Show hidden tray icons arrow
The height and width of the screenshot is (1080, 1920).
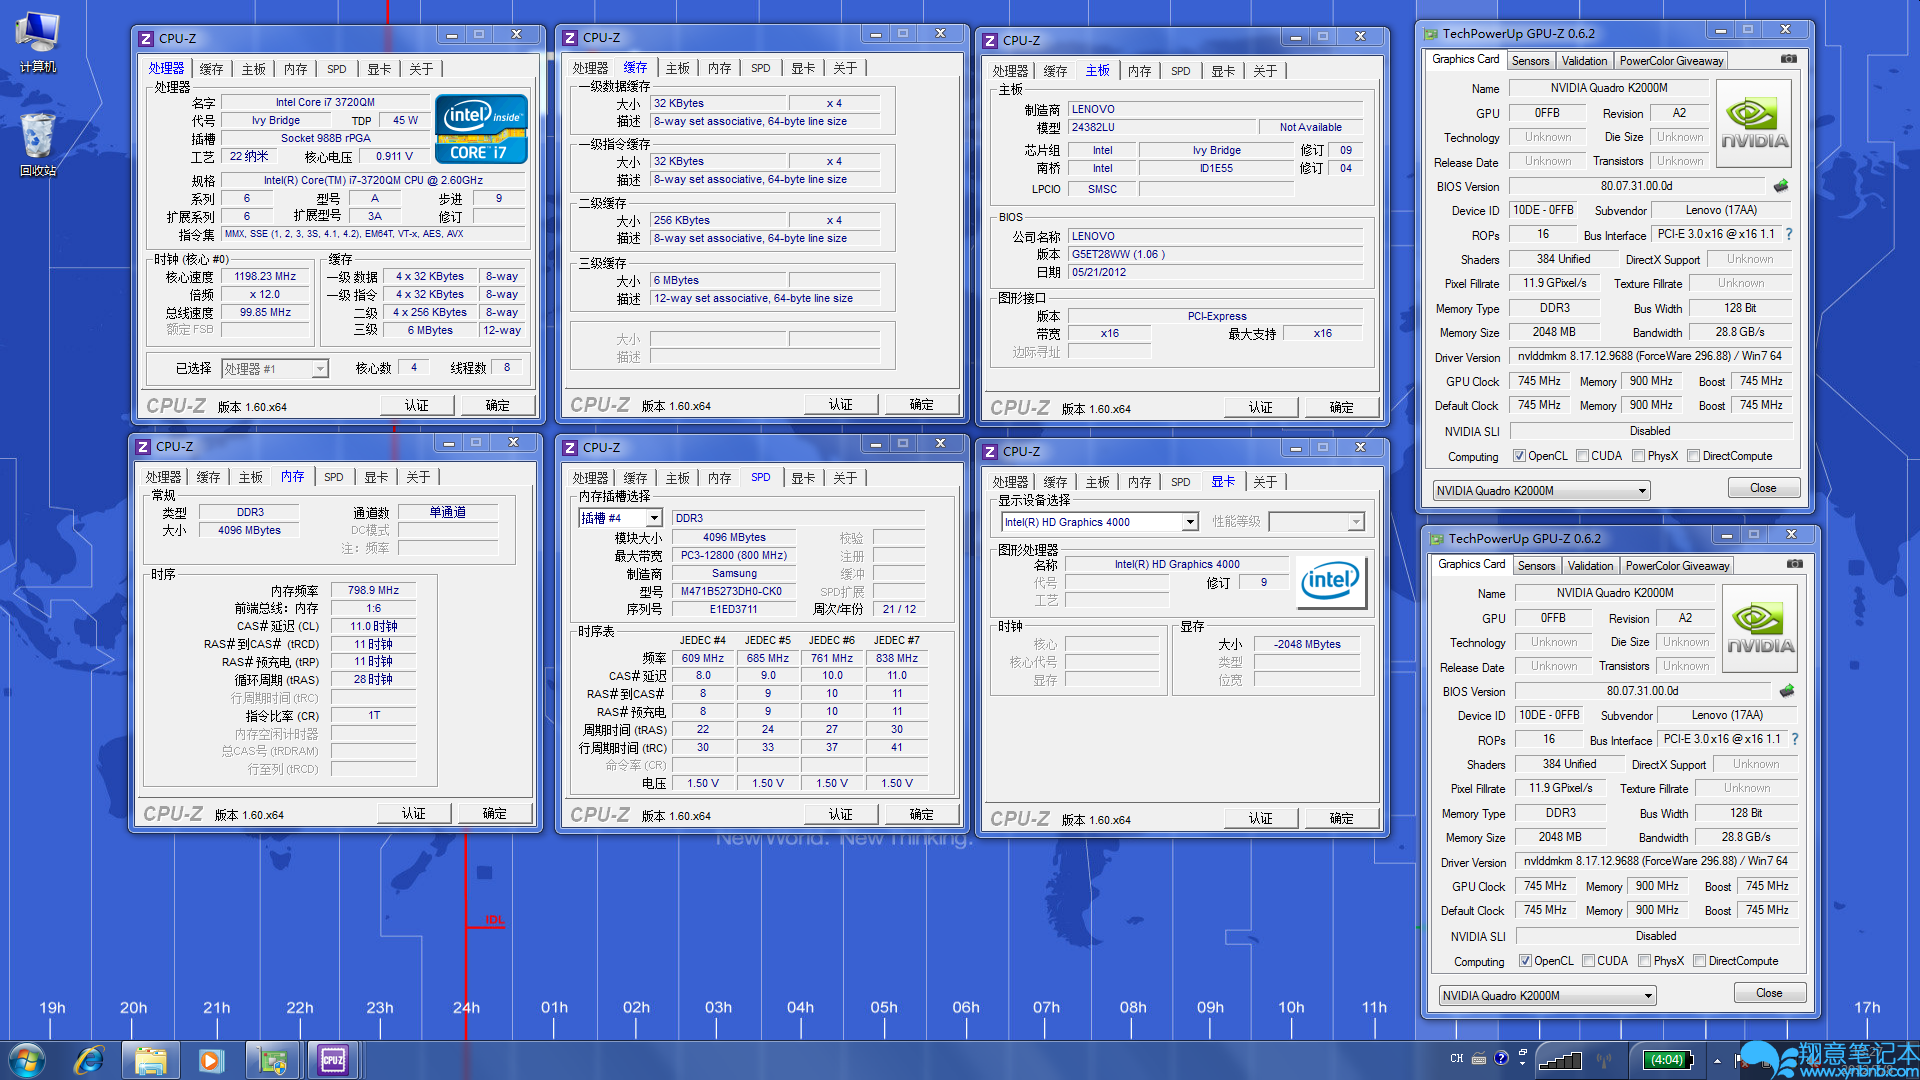(x=1717, y=1061)
